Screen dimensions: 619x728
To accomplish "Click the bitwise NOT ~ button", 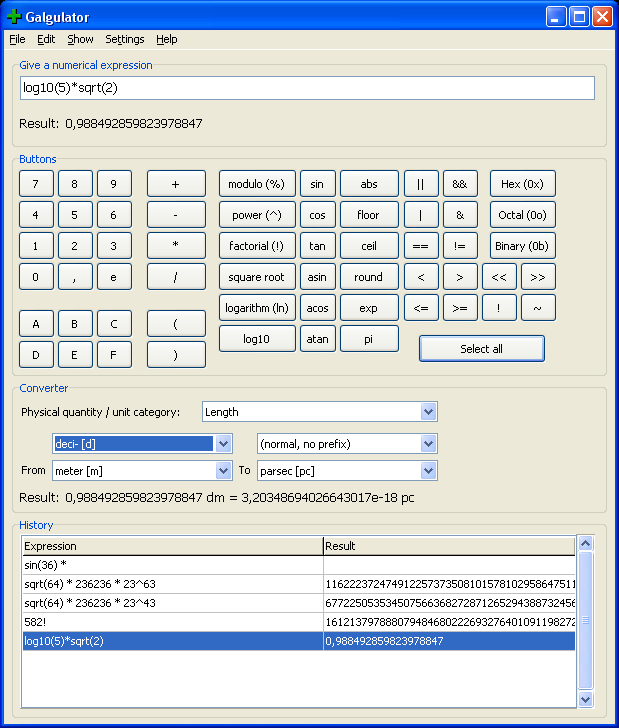I will click(537, 308).
